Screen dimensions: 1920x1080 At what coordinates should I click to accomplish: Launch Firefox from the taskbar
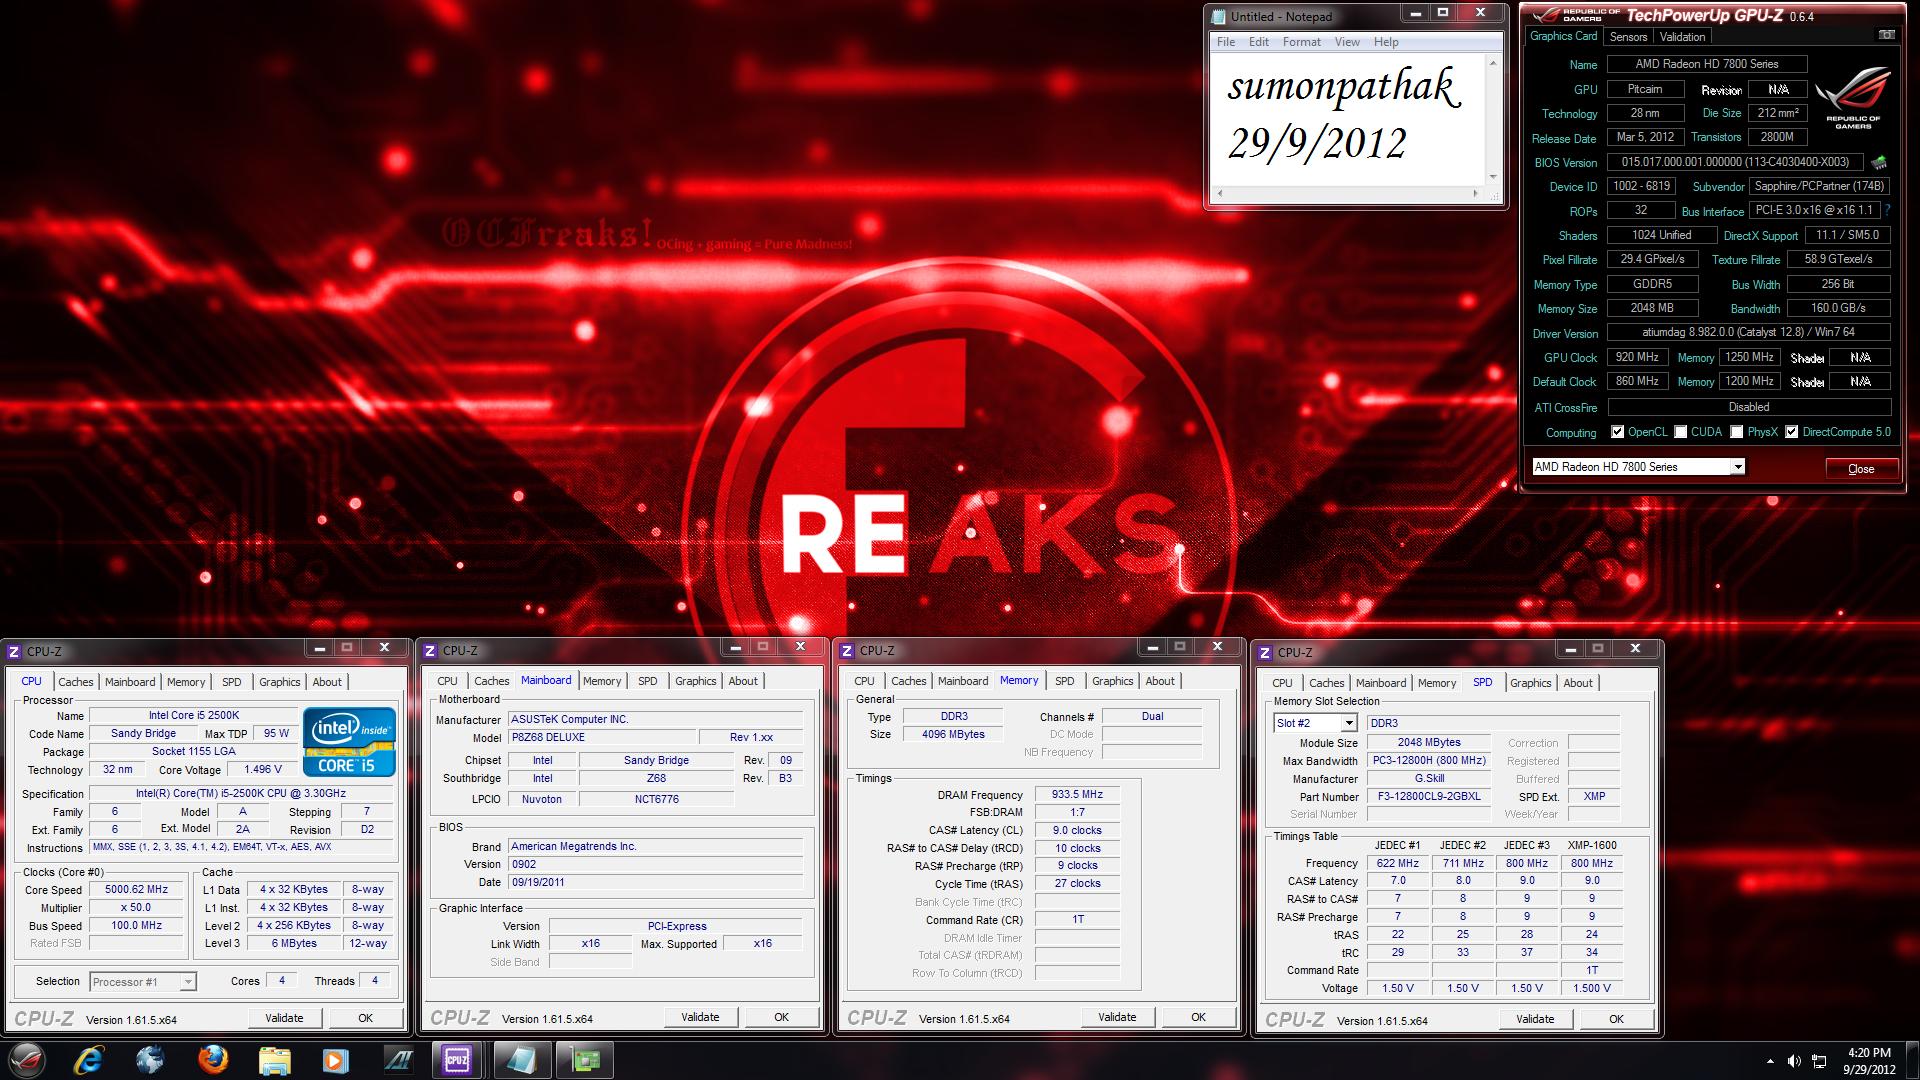pos(212,1060)
